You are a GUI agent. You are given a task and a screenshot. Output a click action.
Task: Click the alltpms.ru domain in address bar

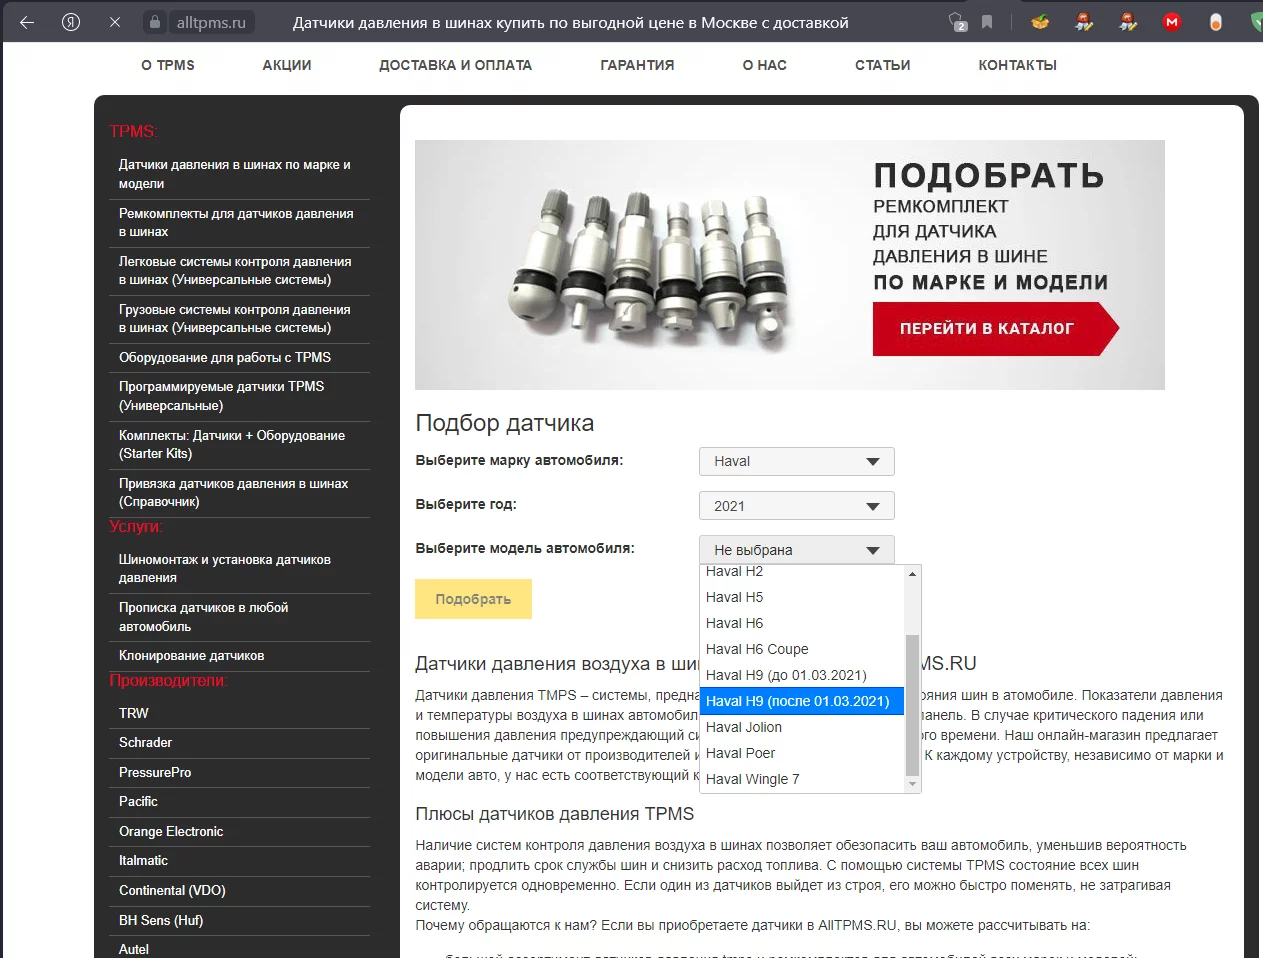(x=211, y=22)
